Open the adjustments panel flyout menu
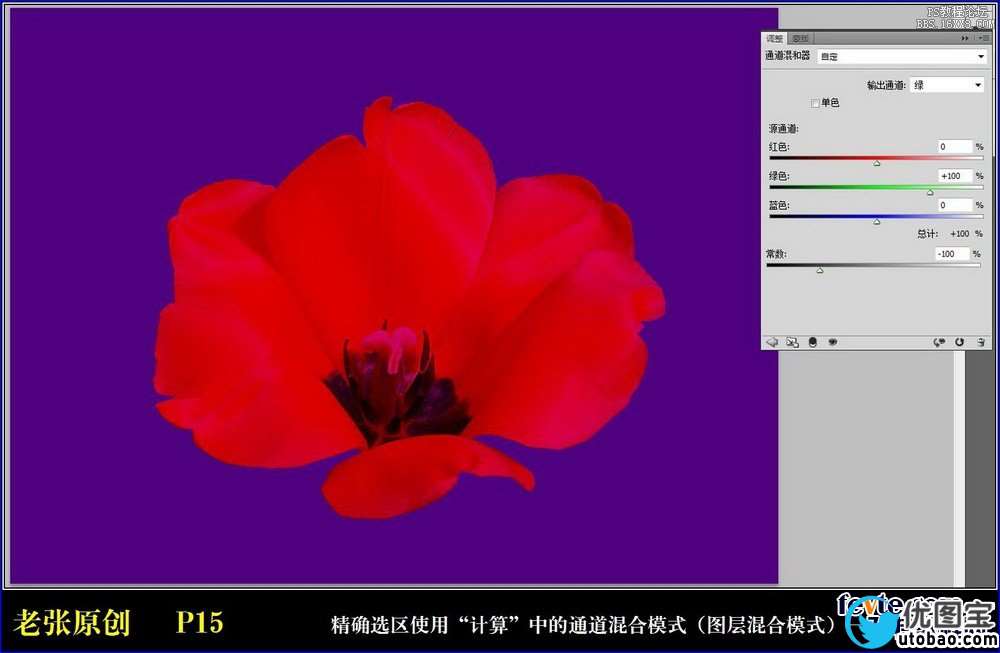 point(983,39)
